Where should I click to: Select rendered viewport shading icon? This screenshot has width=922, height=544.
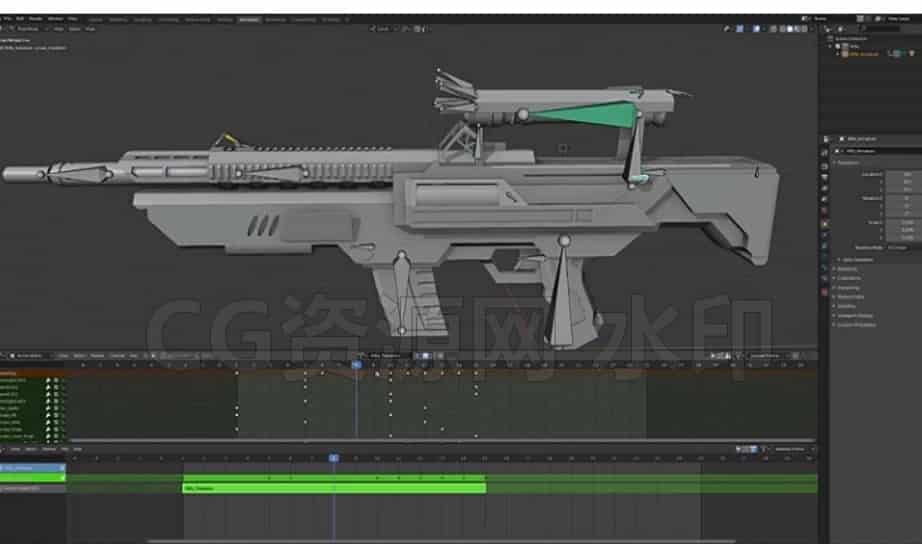pos(805,28)
